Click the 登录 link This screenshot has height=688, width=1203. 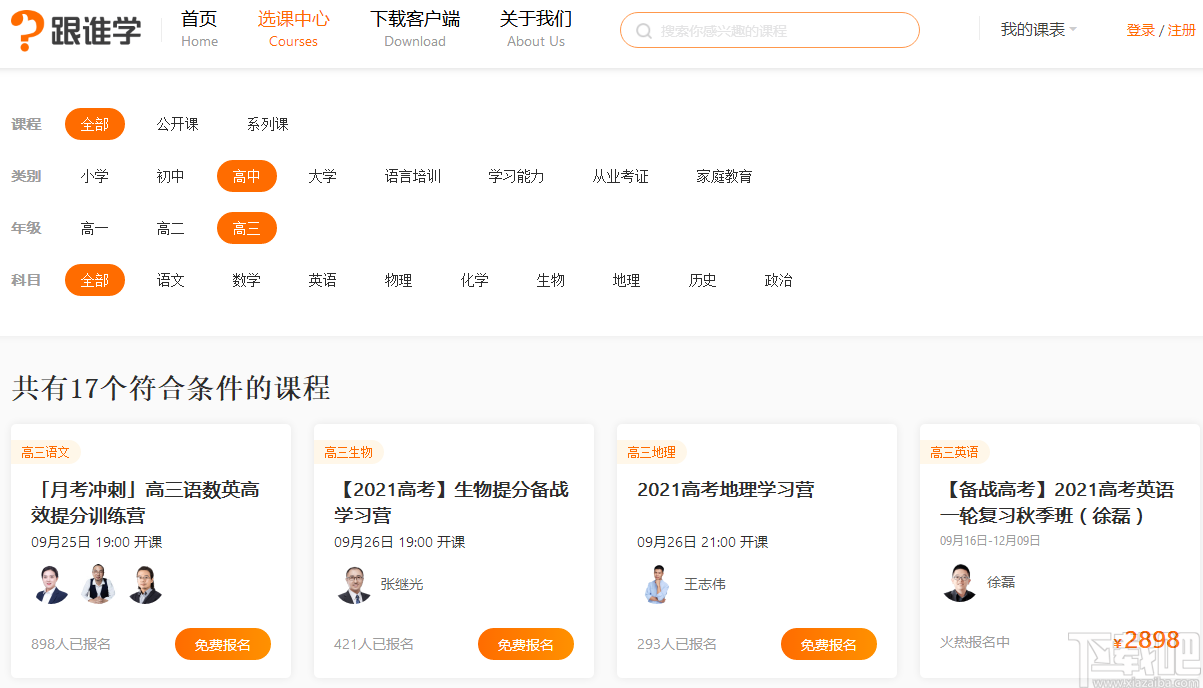click(x=1140, y=30)
